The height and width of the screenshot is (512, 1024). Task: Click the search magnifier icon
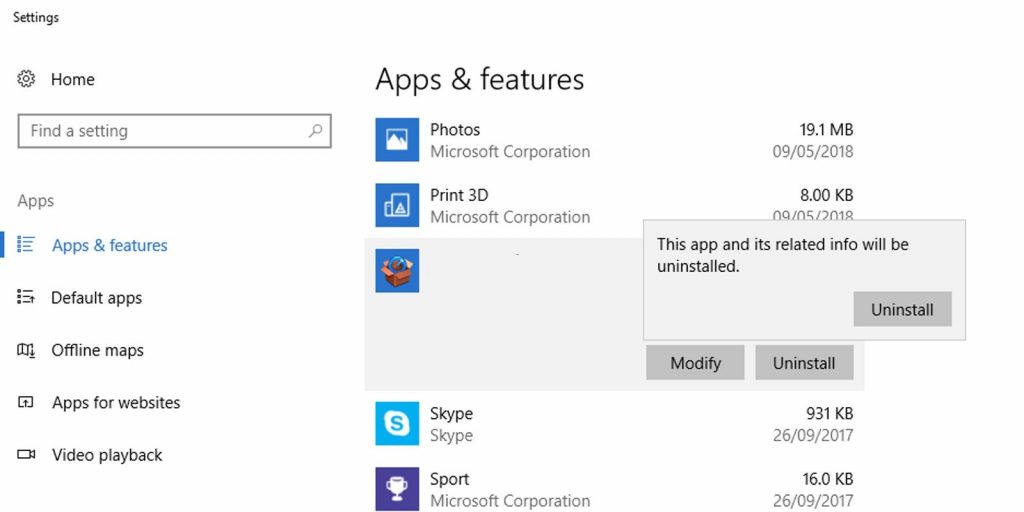pos(315,131)
